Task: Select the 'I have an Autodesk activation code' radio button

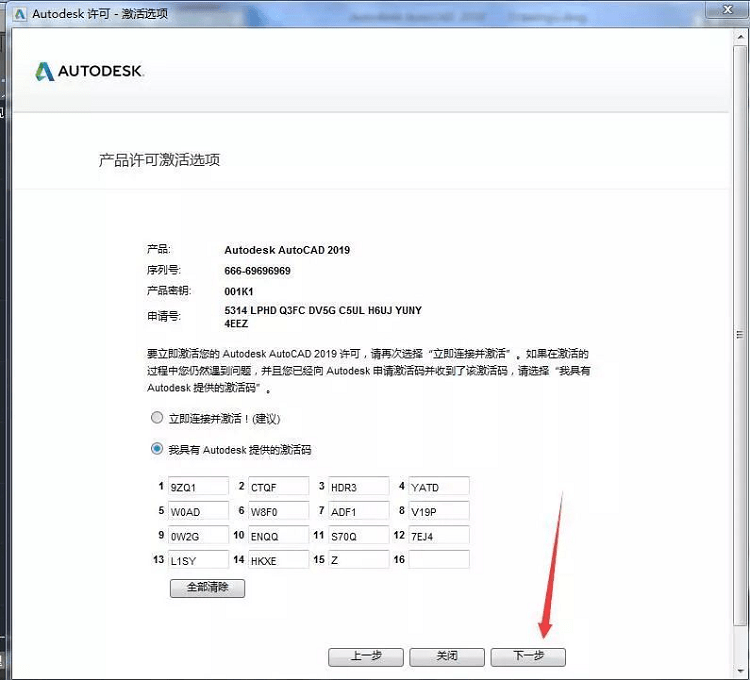Action: point(157,449)
